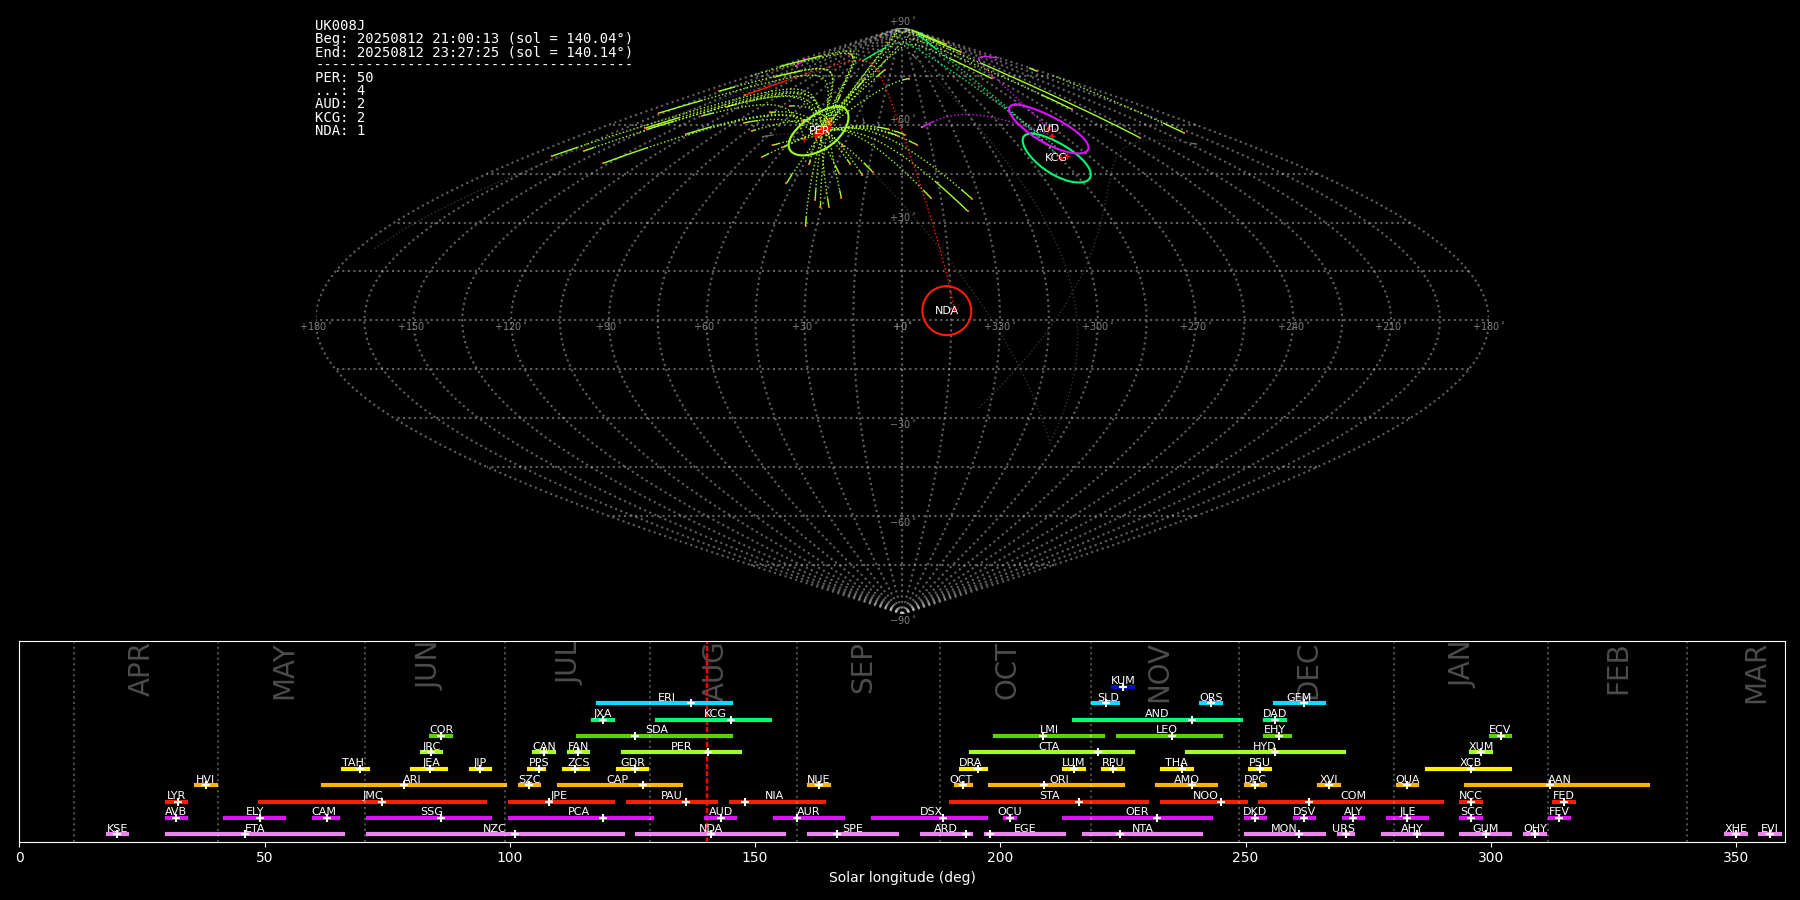The height and width of the screenshot is (900, 1800).
Task: Click the KCG green radiant ellipse
Action: (1056, 158)
